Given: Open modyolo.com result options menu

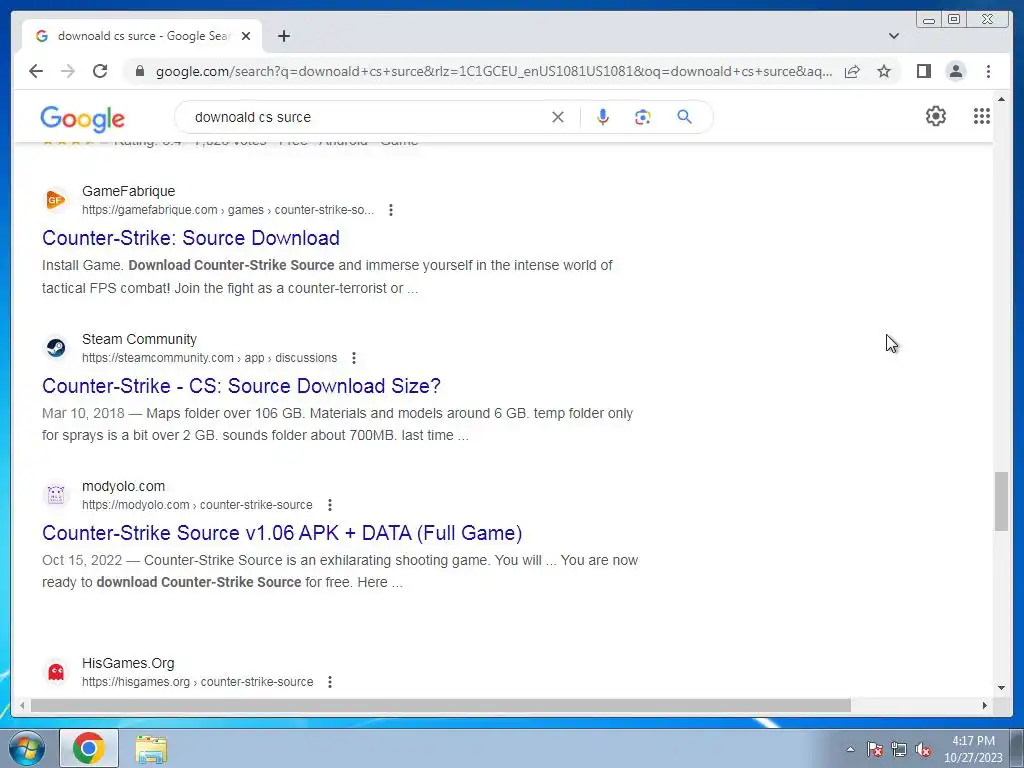Looking at the screenshot, I should (330, 505).
